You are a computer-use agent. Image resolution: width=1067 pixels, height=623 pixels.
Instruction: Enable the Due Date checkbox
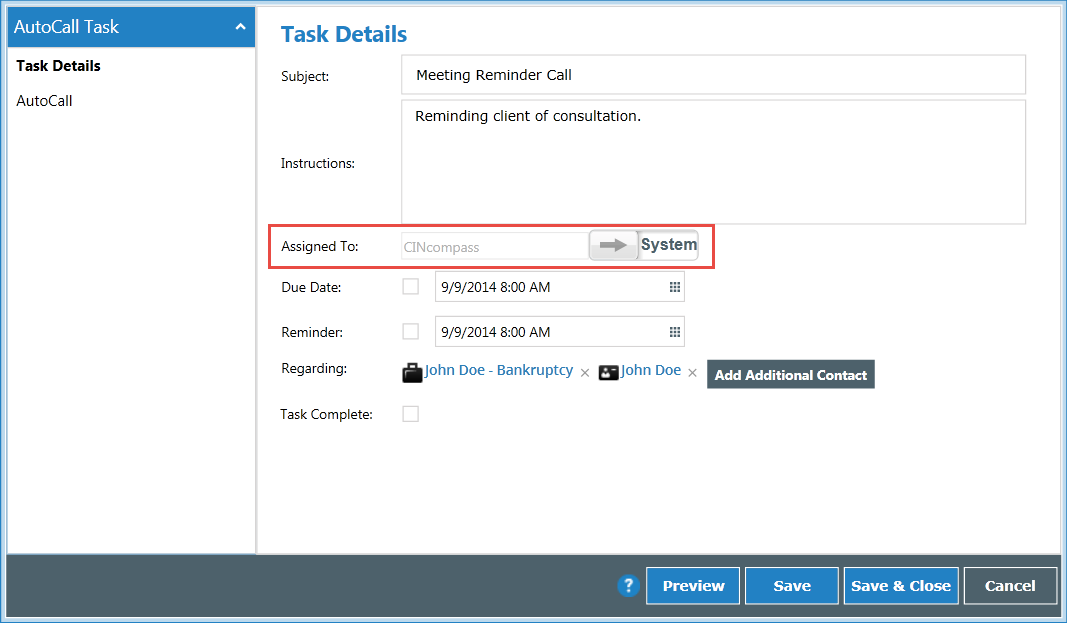410,286
